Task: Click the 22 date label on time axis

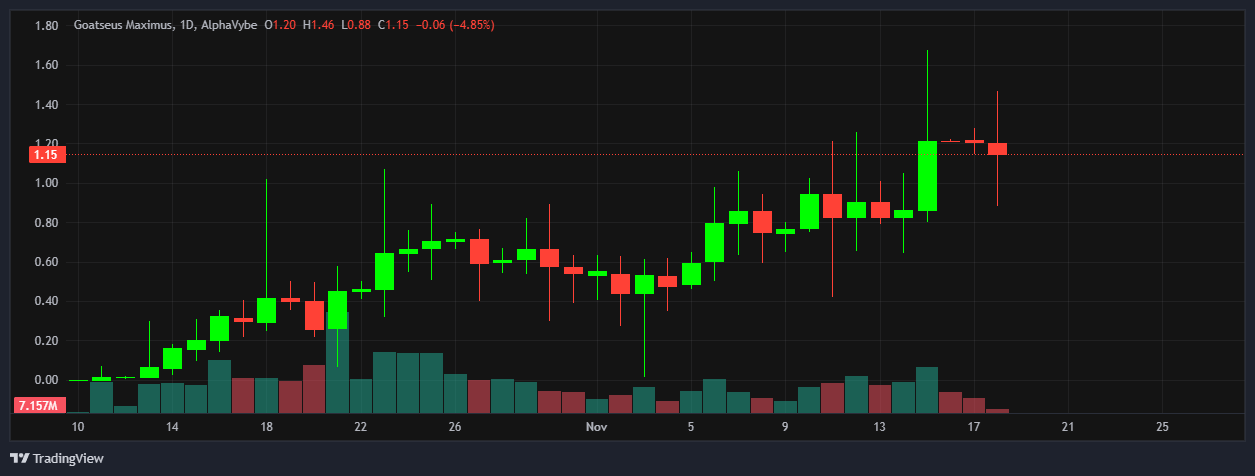Action: pos(361,427)
